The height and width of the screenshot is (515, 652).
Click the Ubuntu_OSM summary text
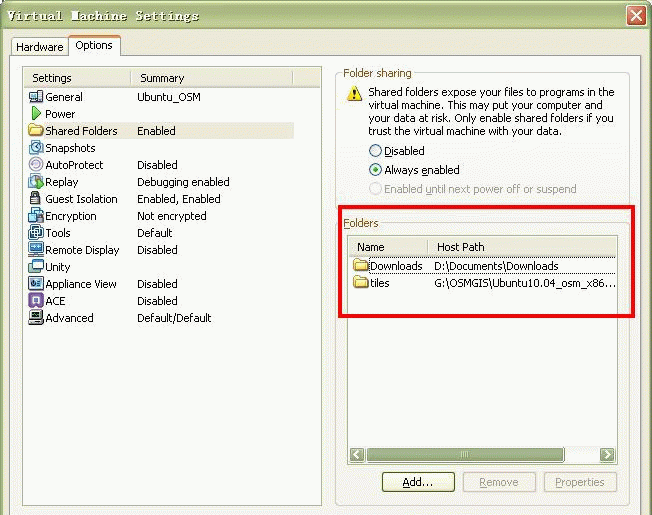click(x=169, y=97)
